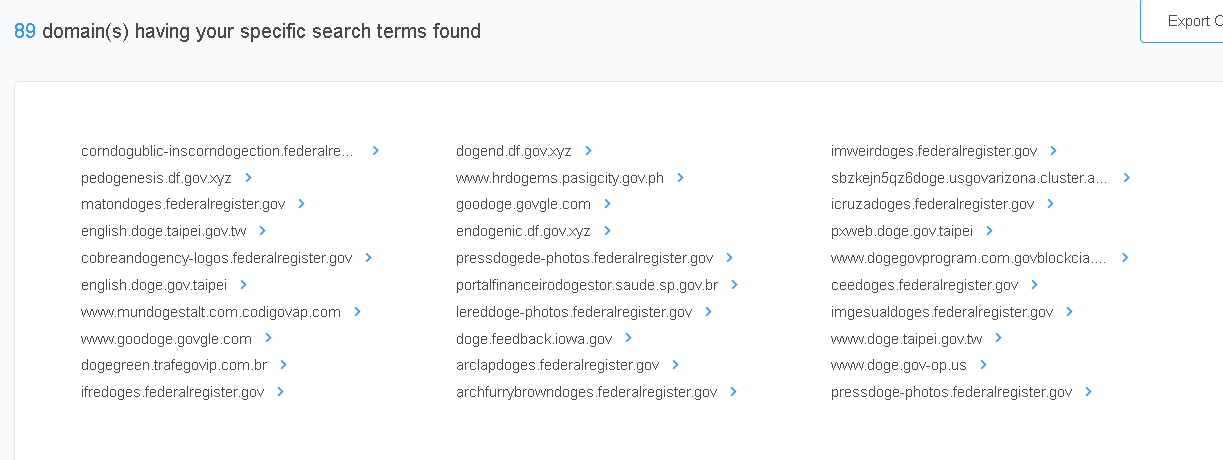The height and width of the screenshot is (460, 1223).
Task: Select ceedoges.federalregister.gov domain entry
Action: coord(924,285)
